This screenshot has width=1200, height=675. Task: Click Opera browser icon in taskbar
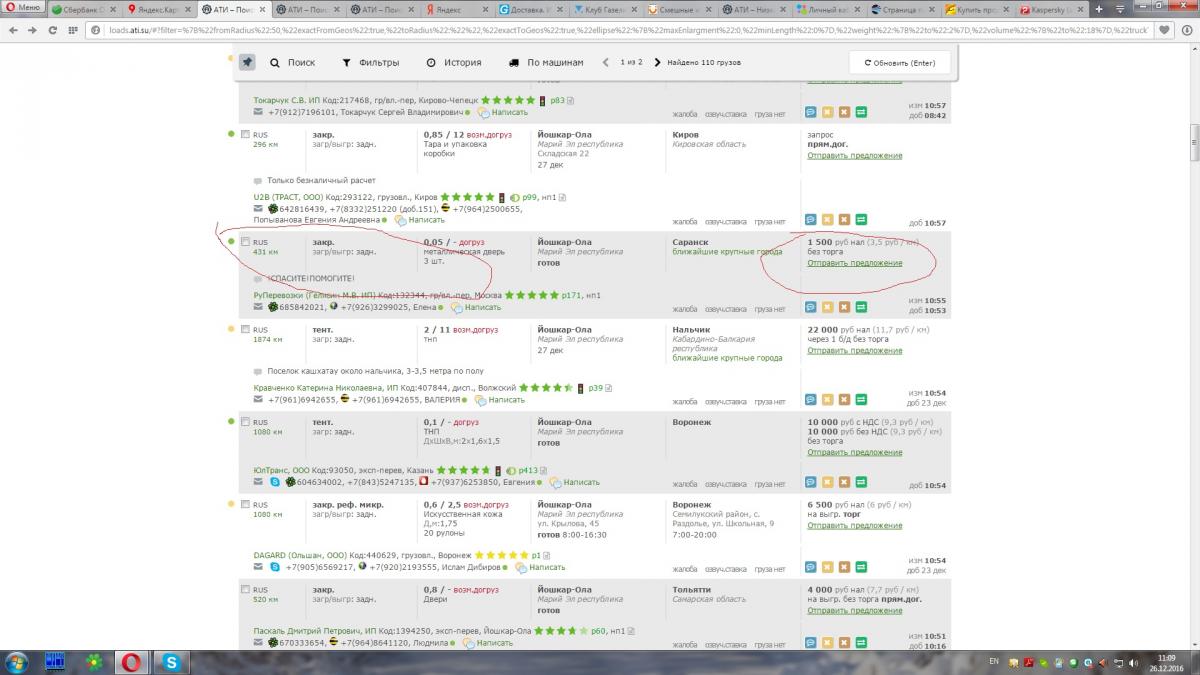point(131,661)
